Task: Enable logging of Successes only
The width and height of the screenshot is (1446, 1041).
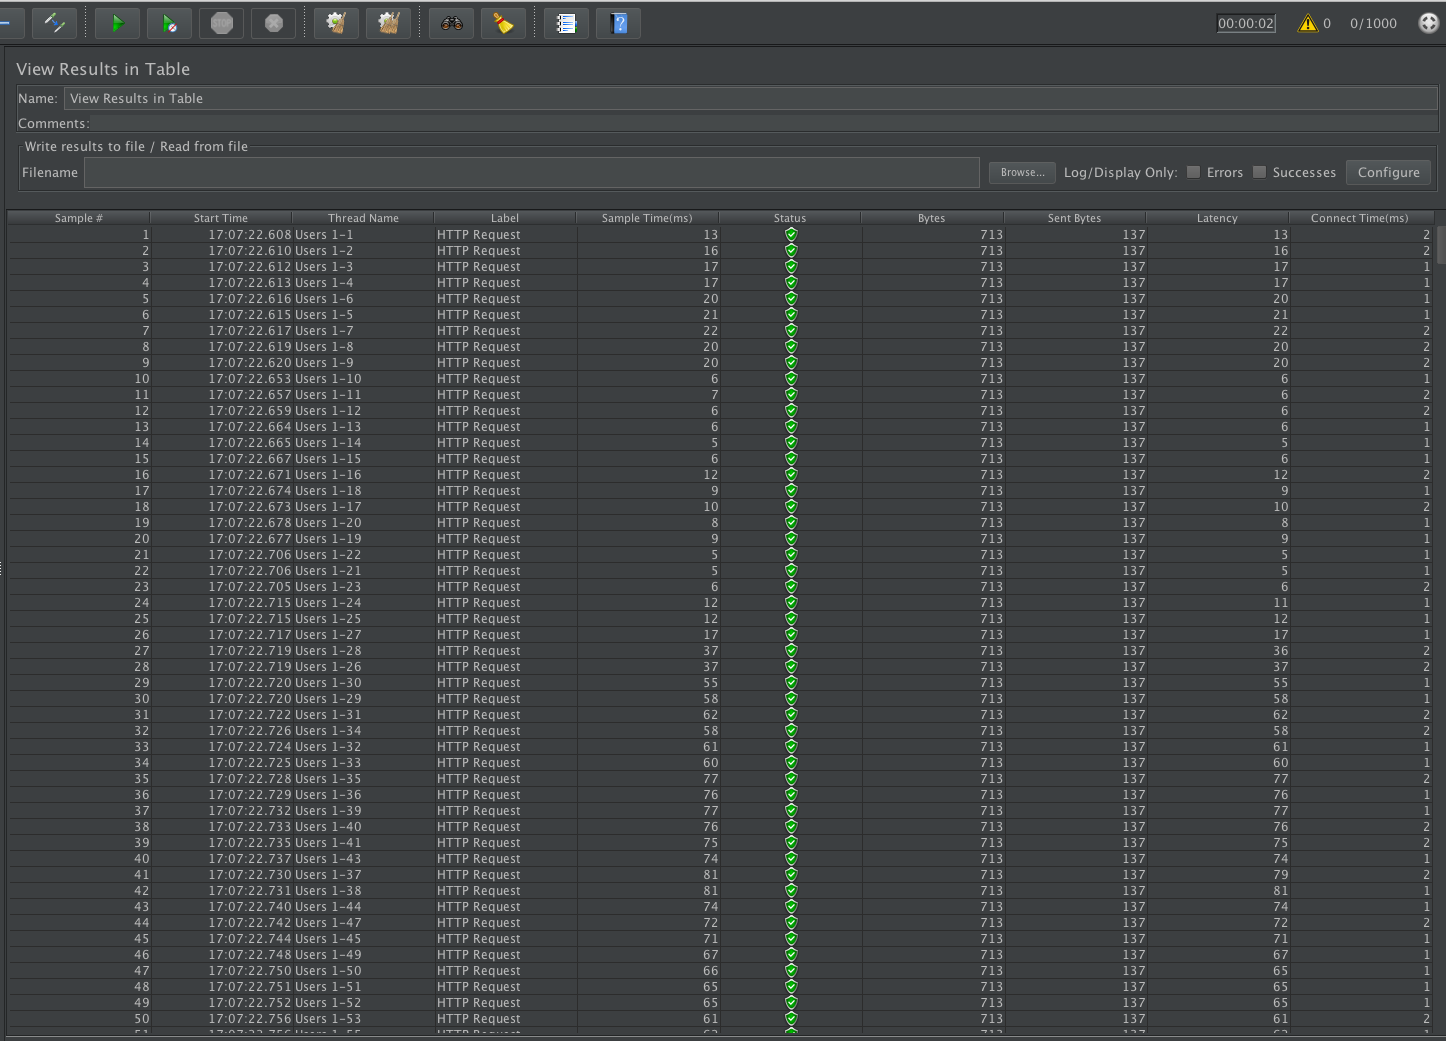Action: click(x=1260, y=172)
